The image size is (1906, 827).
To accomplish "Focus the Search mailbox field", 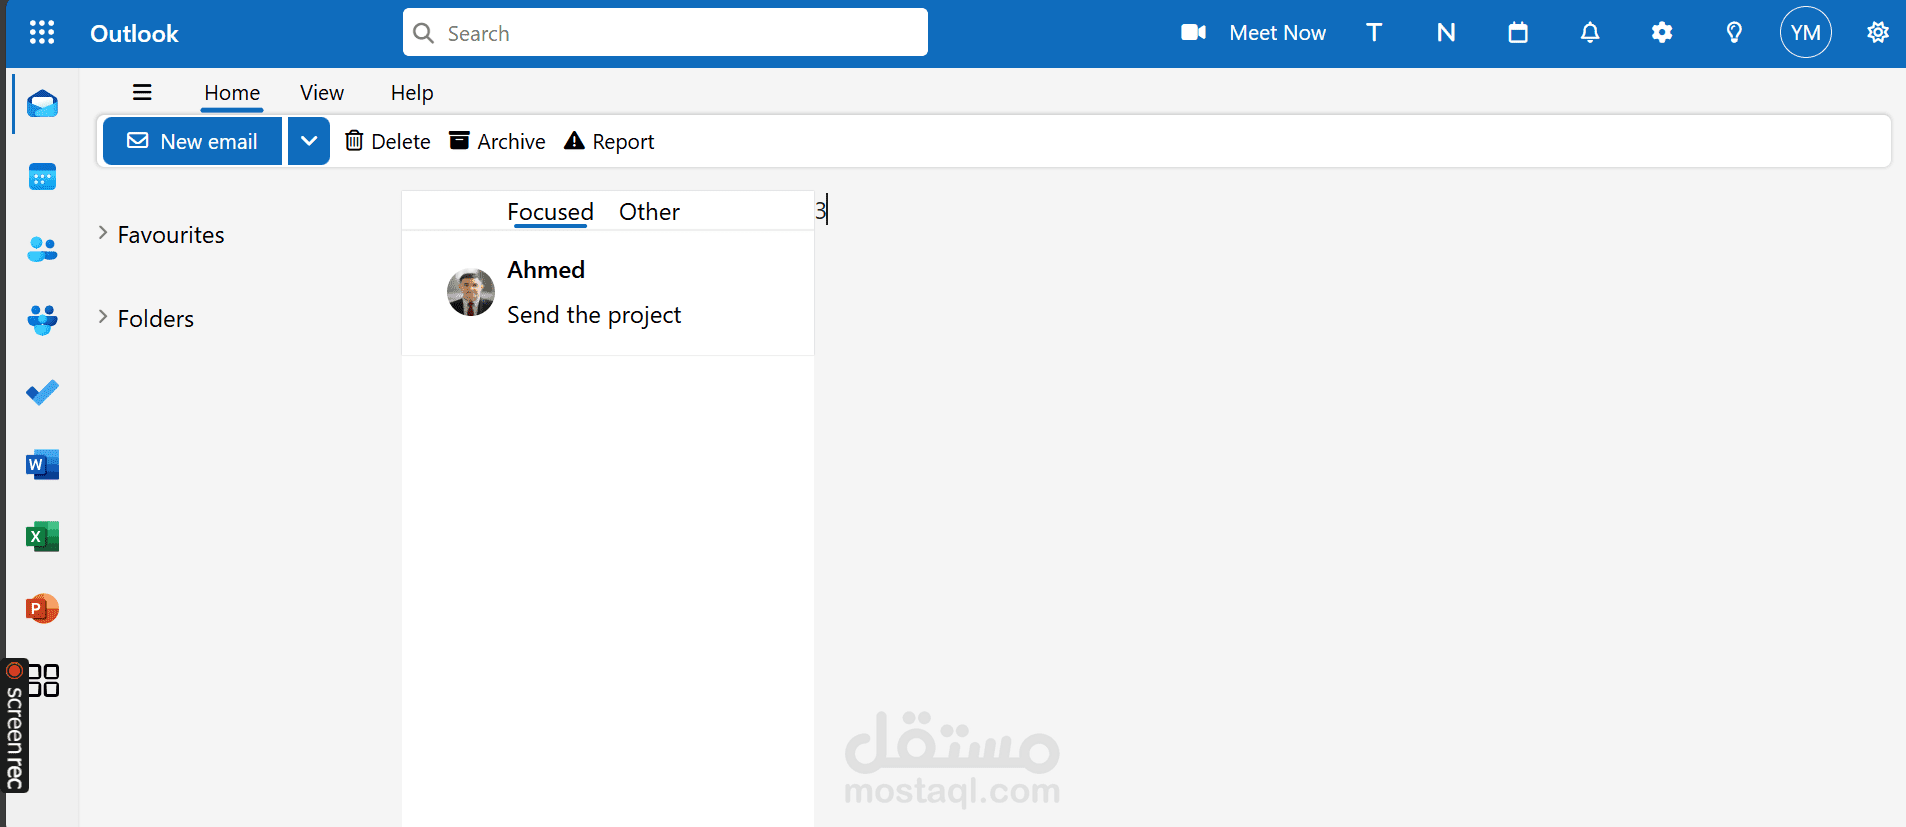I will pyautogui.click(x=665, y=33).
